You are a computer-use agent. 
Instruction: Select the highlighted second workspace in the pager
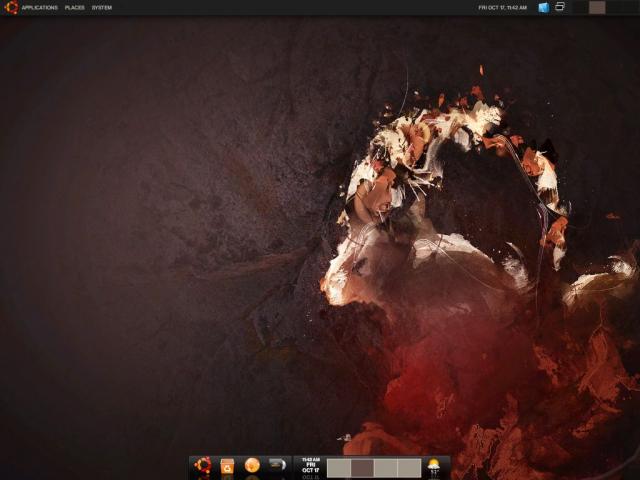coord(362,468)
